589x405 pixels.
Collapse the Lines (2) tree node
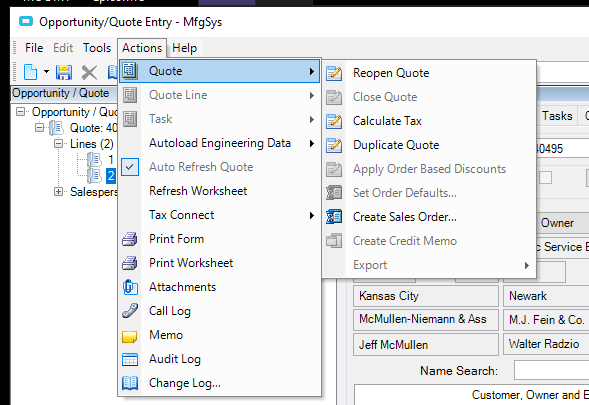[59, 144]
